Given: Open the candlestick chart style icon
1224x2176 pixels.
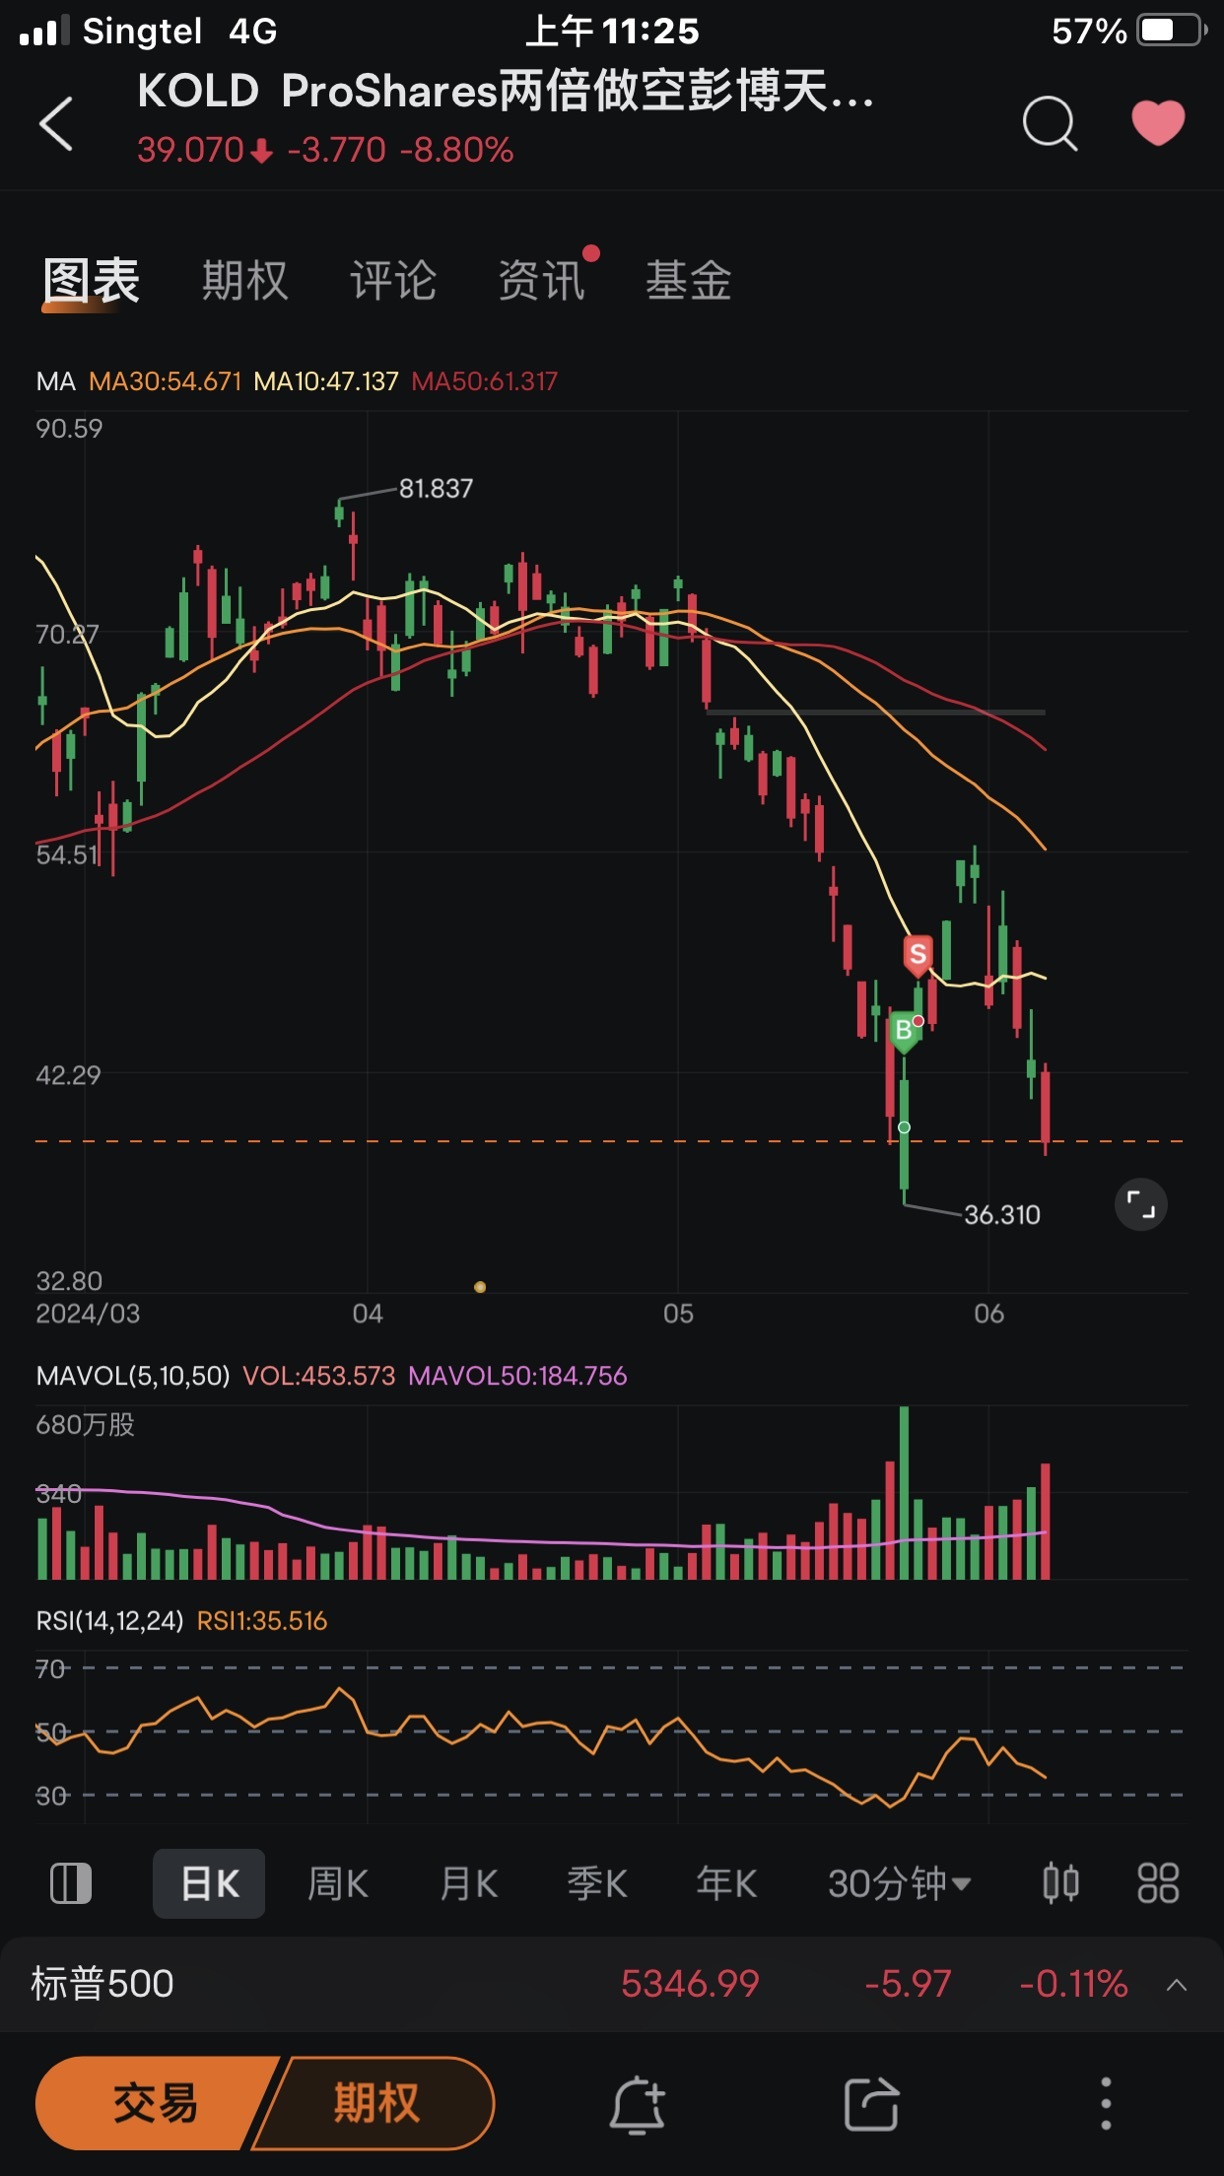Looking at the screenshot, I should [x=1061, y=1883].
